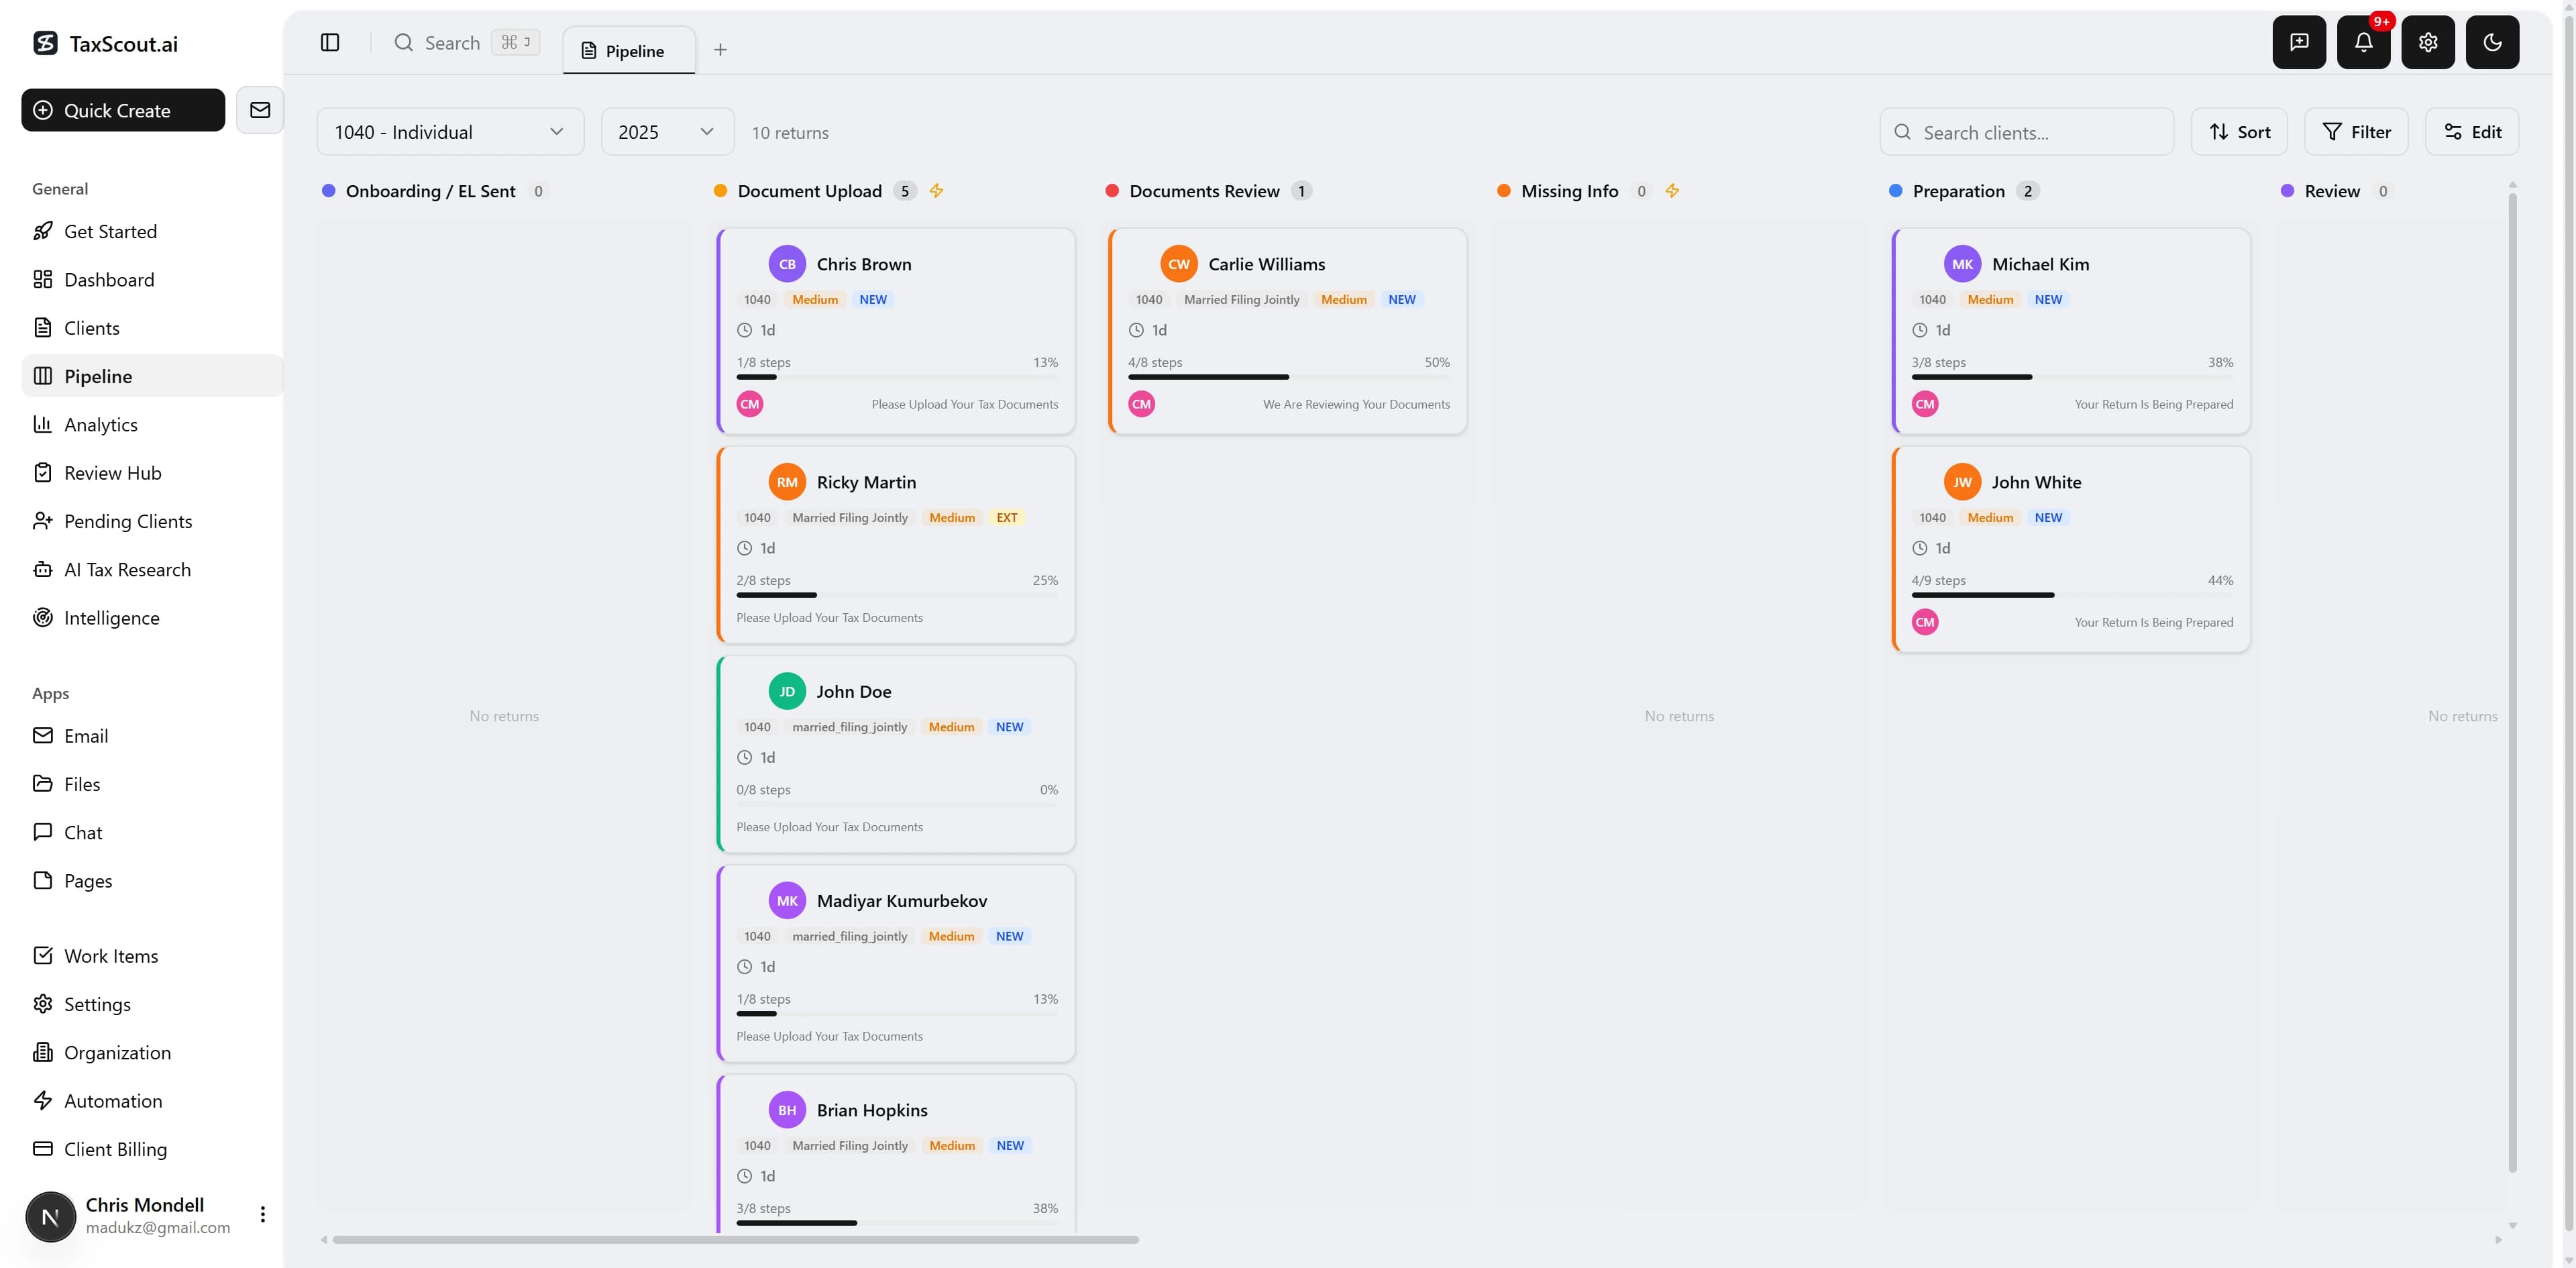Click Chris Brown's 13% progress bar
This screenshot has width=2576, height=1268.
tap(897, 377)
